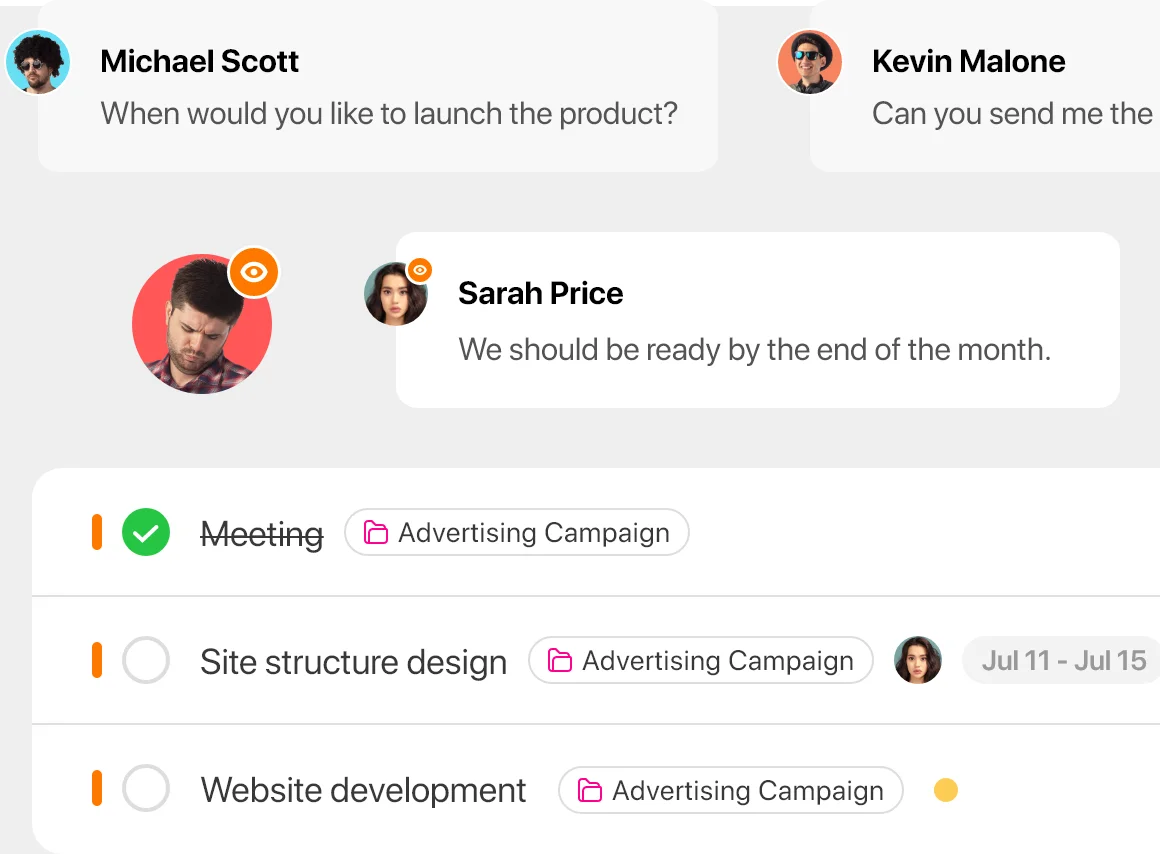Click orange priority bar beside Meeting
The image size is (1160, 854).
point(96,532)
